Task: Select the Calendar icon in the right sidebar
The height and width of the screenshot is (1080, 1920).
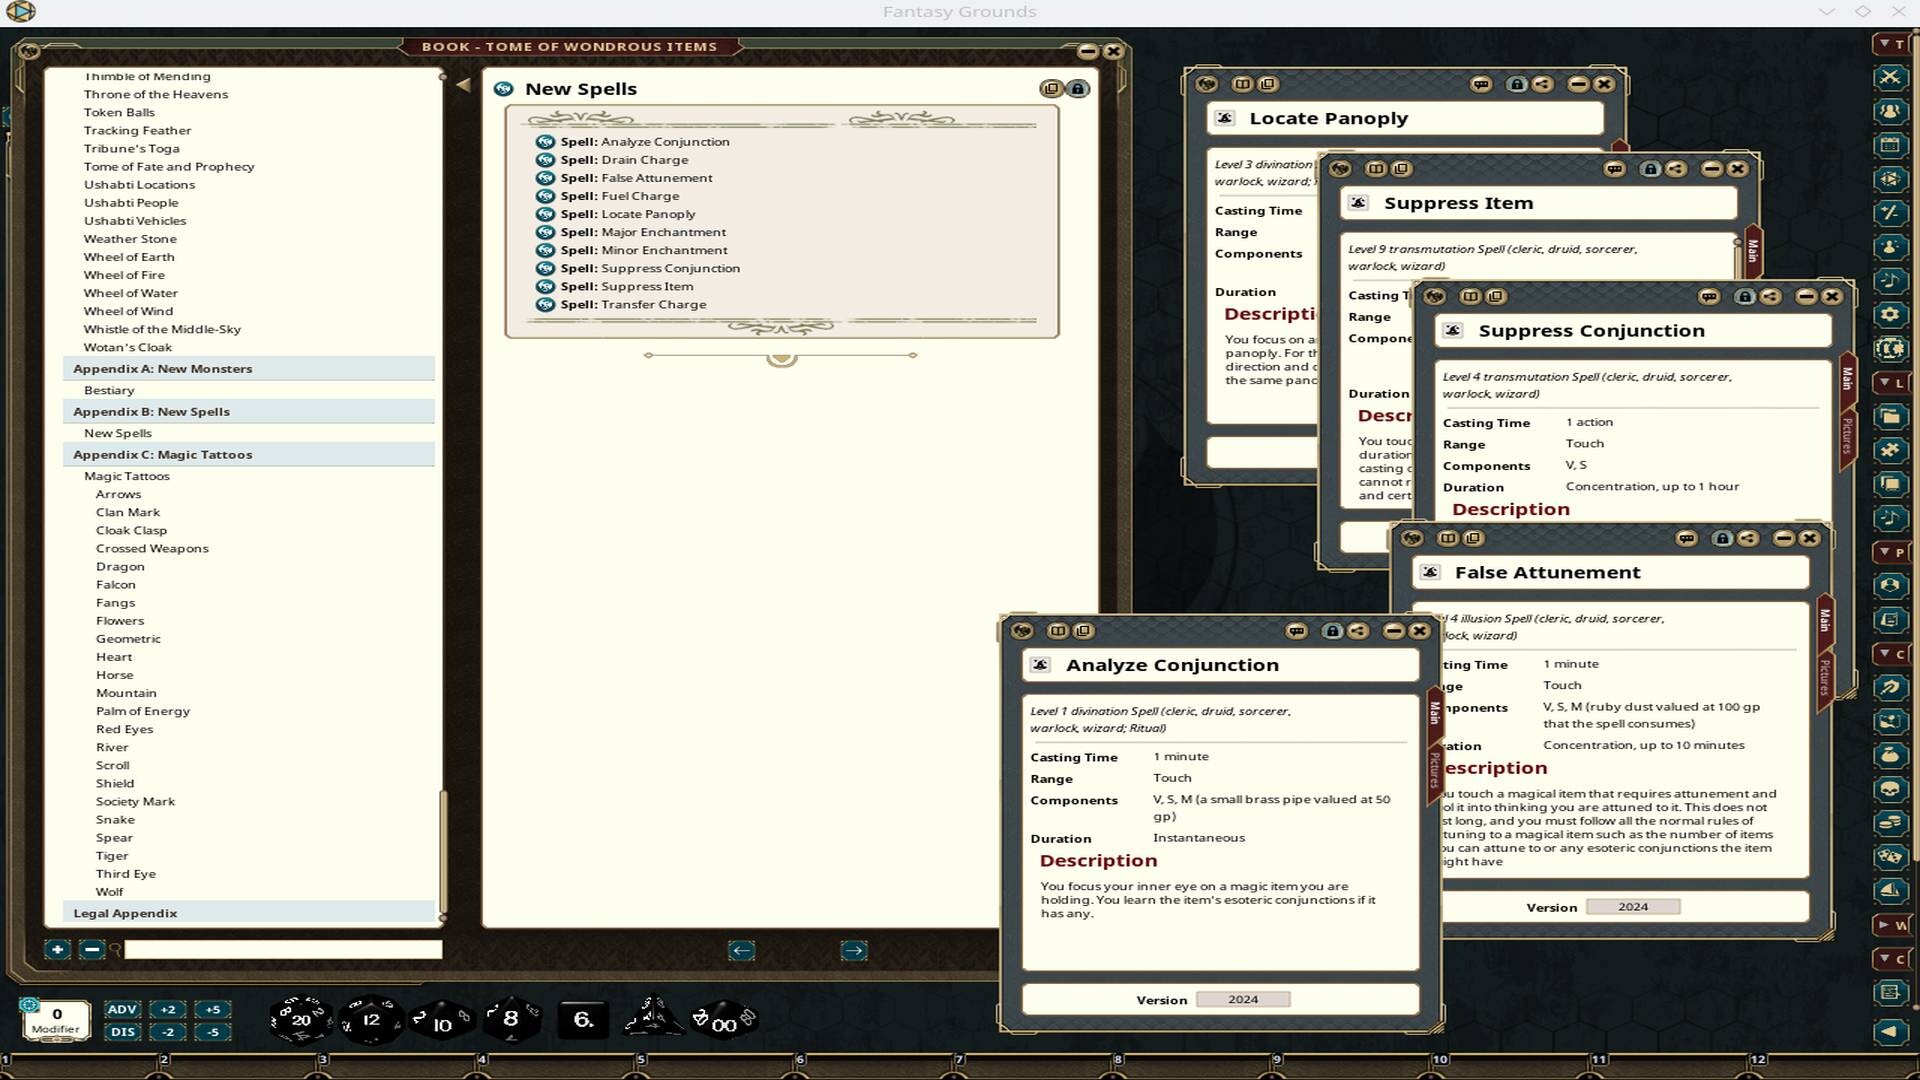Action: point(1890,143)
